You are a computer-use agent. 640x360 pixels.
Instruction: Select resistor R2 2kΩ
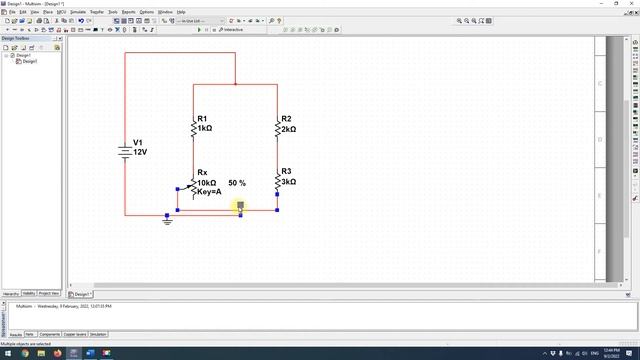pyautogui.click(x=278, y=128)
